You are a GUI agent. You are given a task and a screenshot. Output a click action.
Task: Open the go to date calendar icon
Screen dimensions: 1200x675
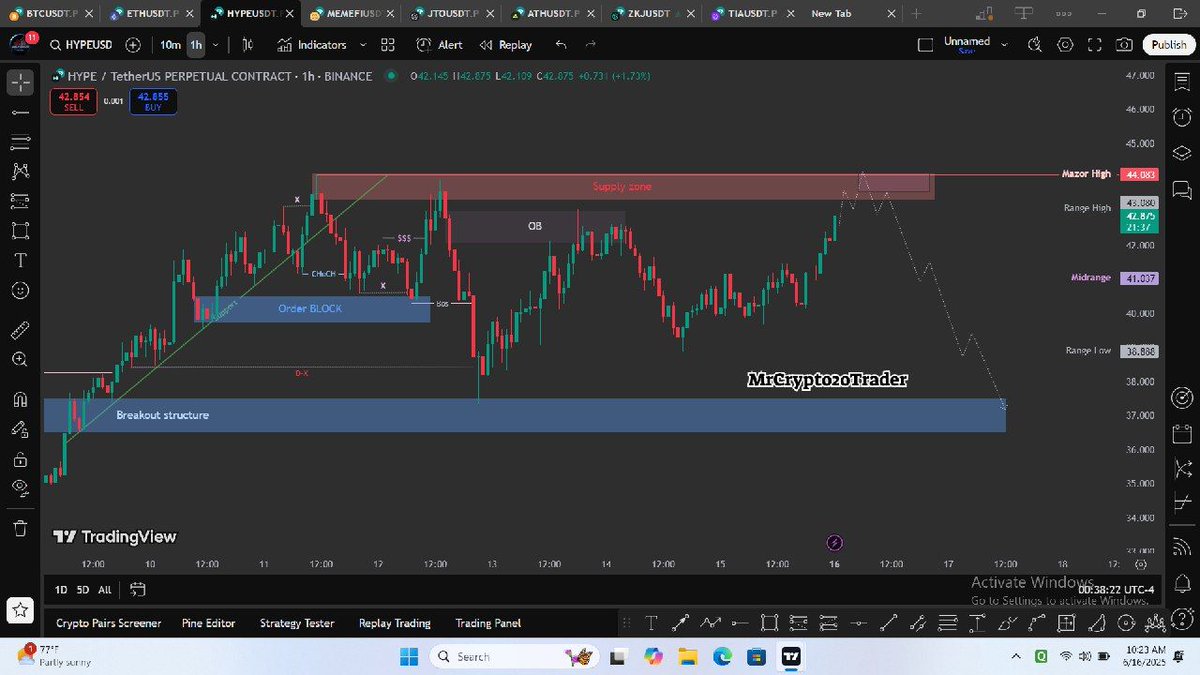138,589
